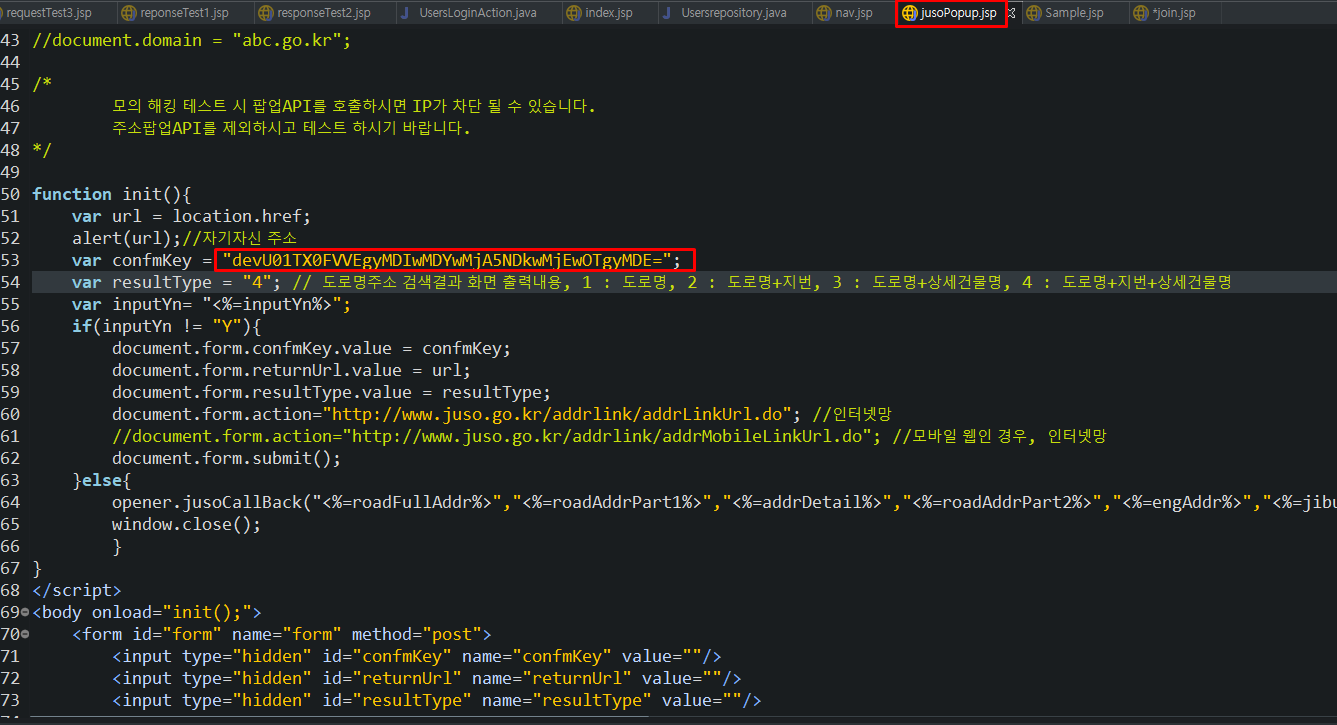Image resolution: width=1337 pixels, height=725 pixels.
Task: Click hidden input line with id="resultType"
Action: click(437, 700)
